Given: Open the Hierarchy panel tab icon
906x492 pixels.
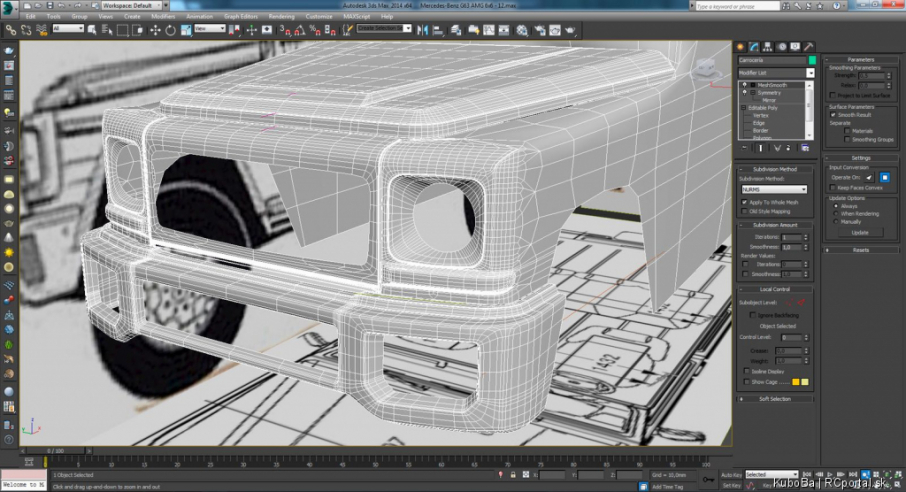Looking at the screenshot, I should coord(768,47).
